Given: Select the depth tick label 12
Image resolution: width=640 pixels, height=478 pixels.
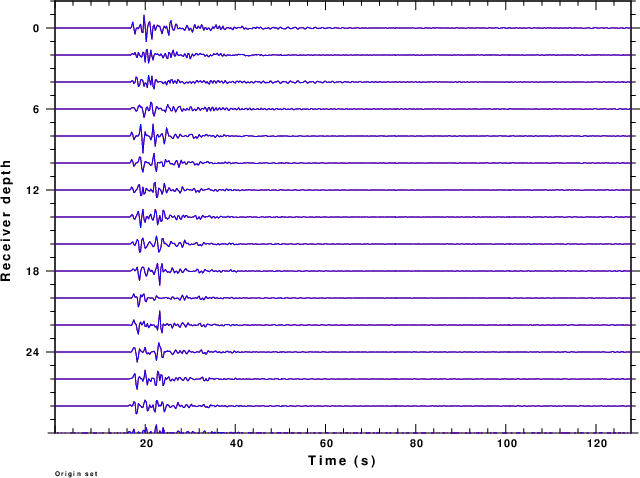Looking at the screenshot, I should pos(33,190).
